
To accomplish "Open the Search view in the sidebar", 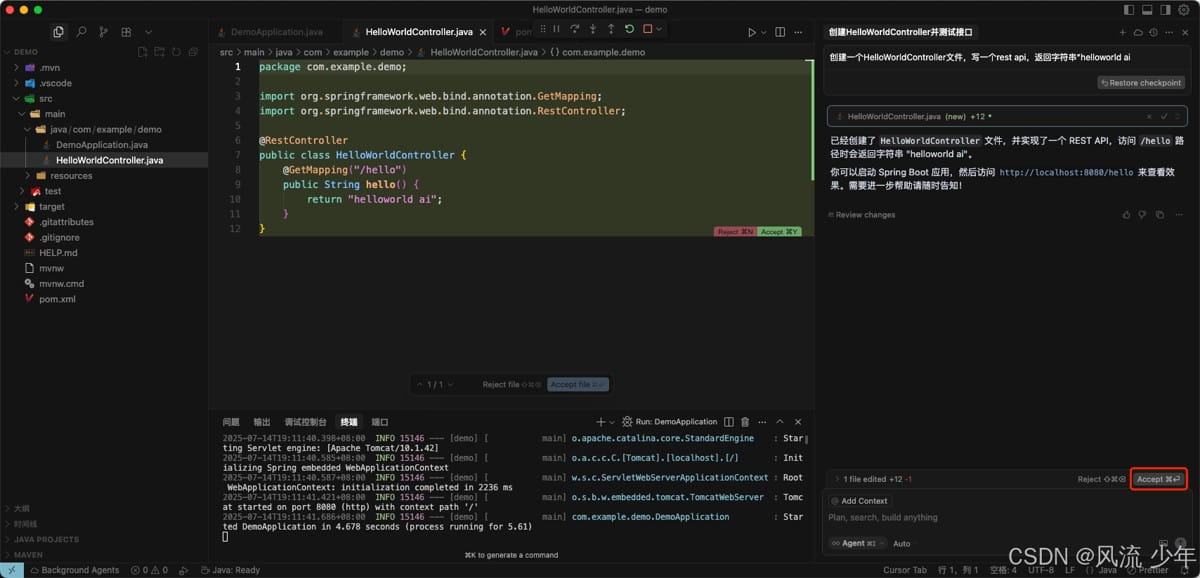I will click(81, 32).
